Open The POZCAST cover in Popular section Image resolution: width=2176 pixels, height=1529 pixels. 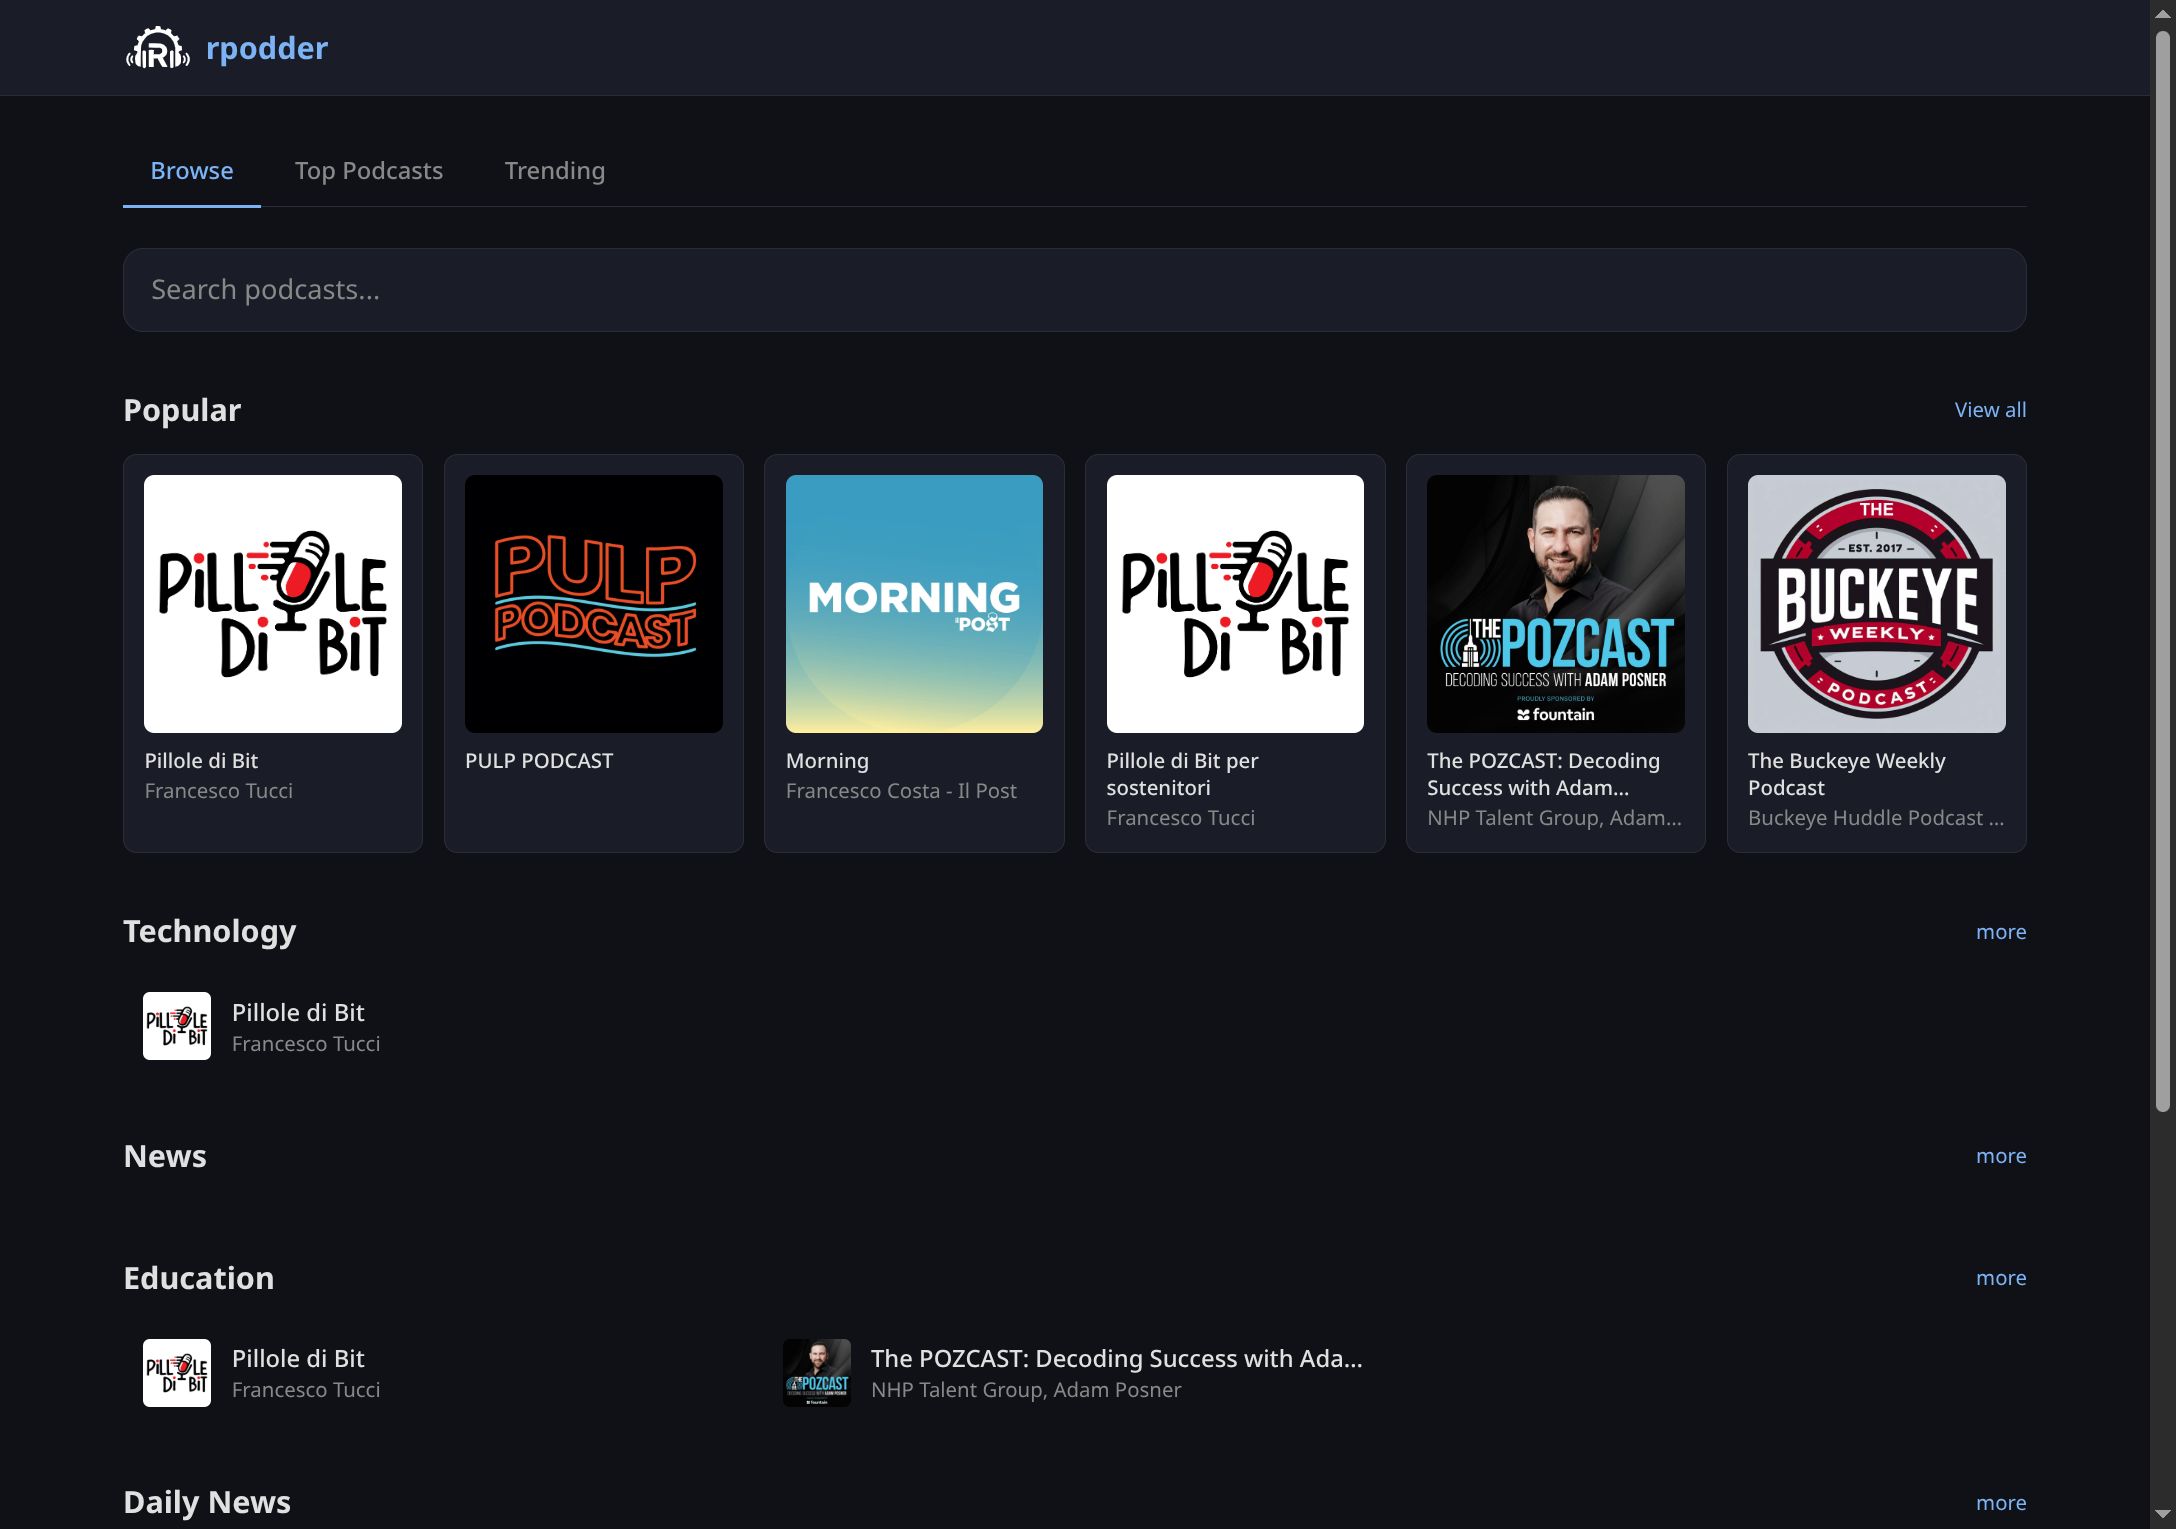tap(1554, 602)
